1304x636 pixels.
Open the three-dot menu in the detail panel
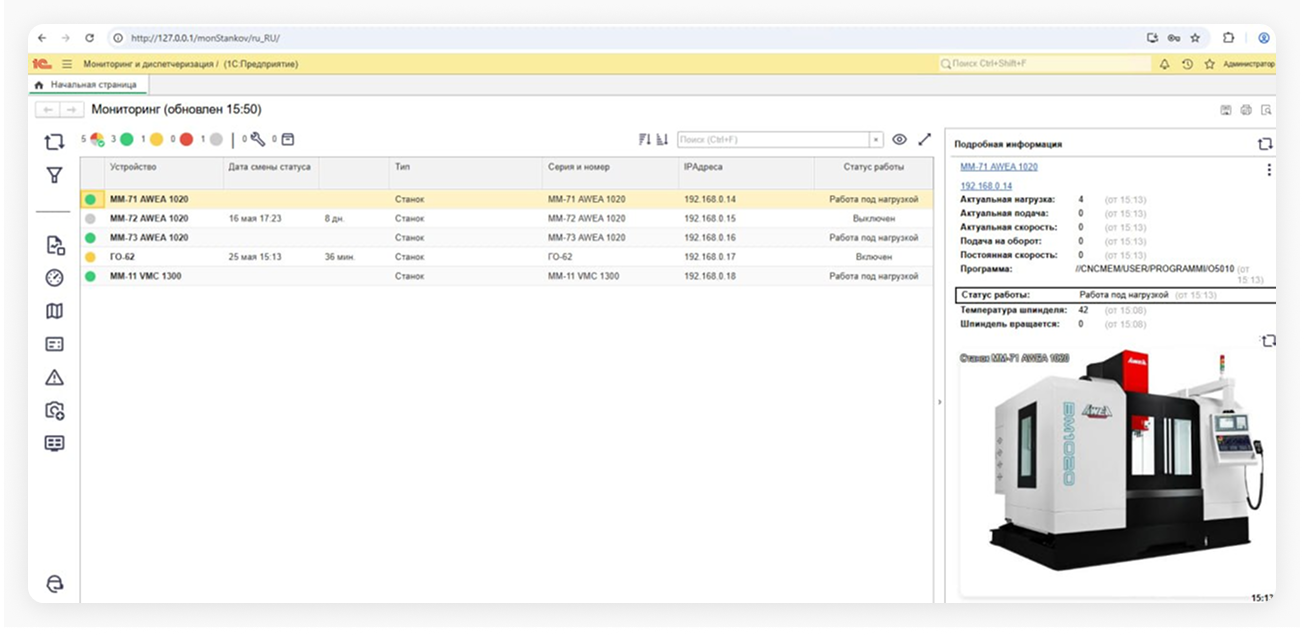(1269, 170)
